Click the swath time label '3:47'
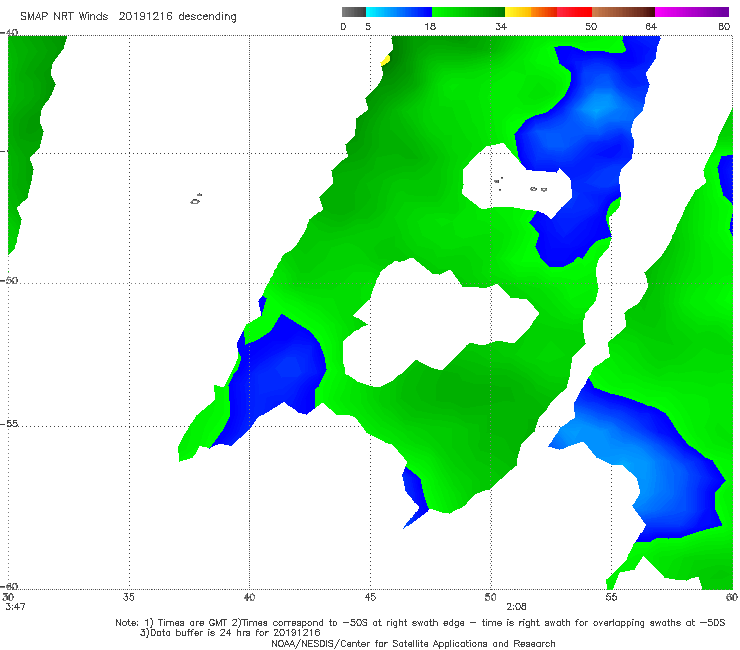 coord(15,607)
